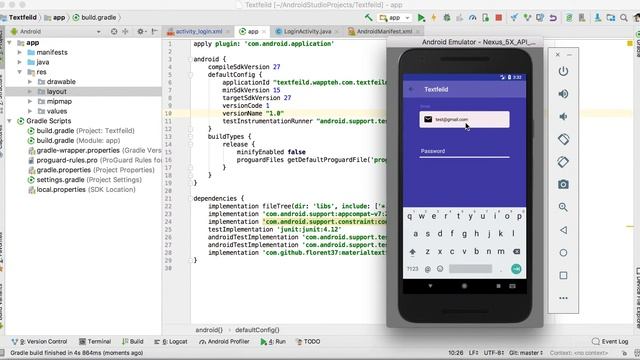The height and width of the screenshot is (360, 640).
Task: Click the UTF-8 encoding indicator
Action: 493,353
